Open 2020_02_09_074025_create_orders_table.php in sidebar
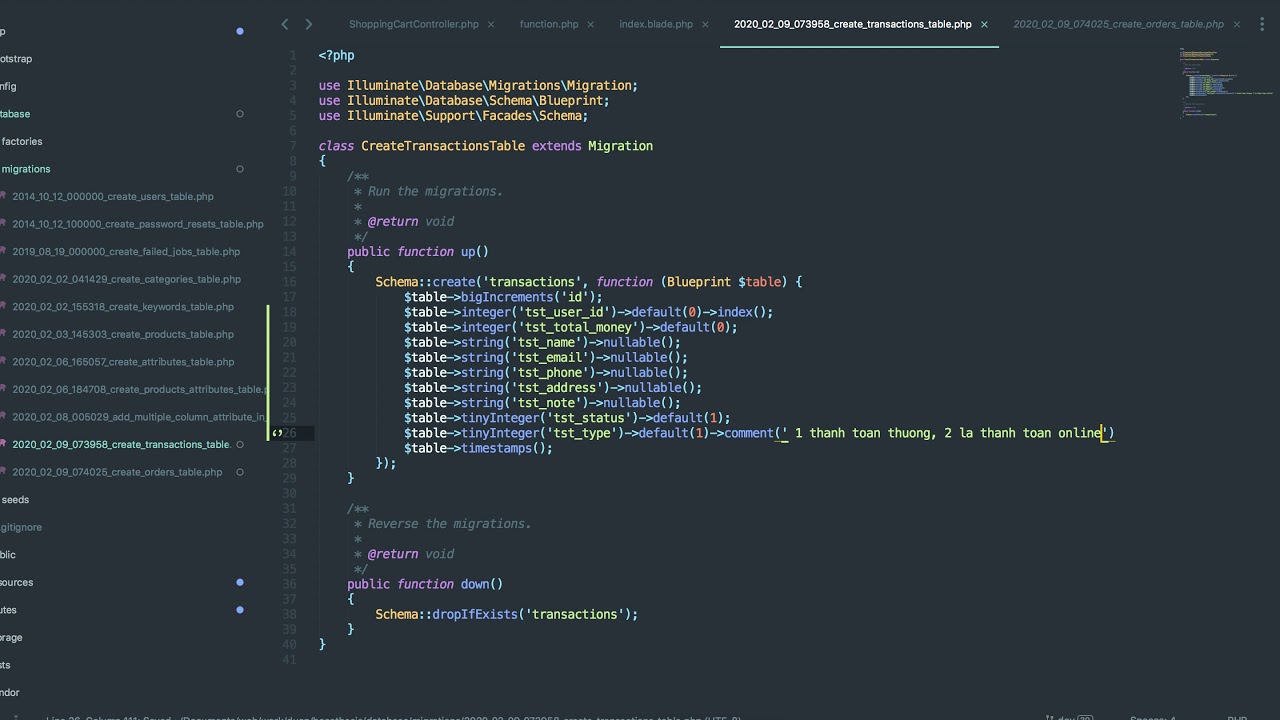 pyautogui.click(x=117, y=472)
